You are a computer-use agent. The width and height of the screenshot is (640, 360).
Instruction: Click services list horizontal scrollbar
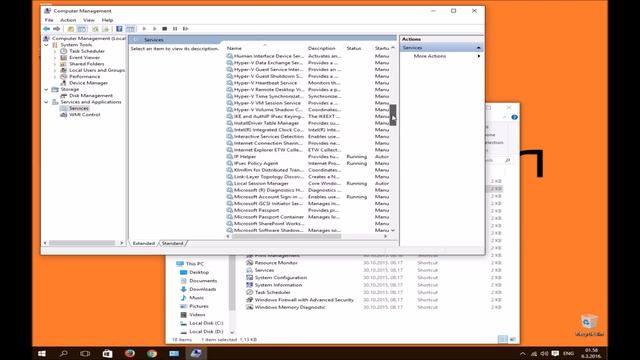[x=287, y=236]
